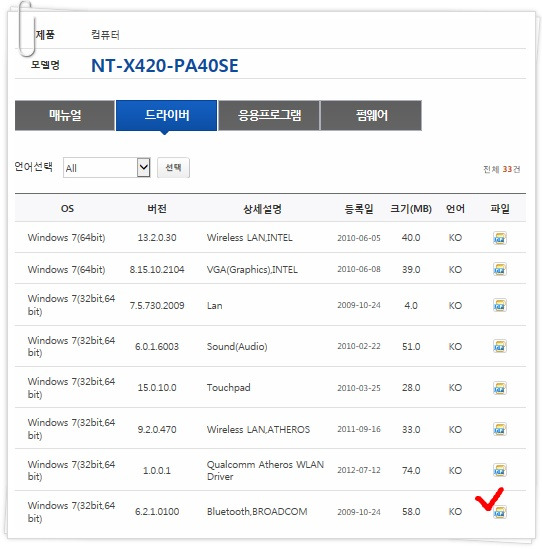Download the Qualcomm Atheros WLAN Driver file
Screen dimensions: 542x549
(x=500, y=470)
